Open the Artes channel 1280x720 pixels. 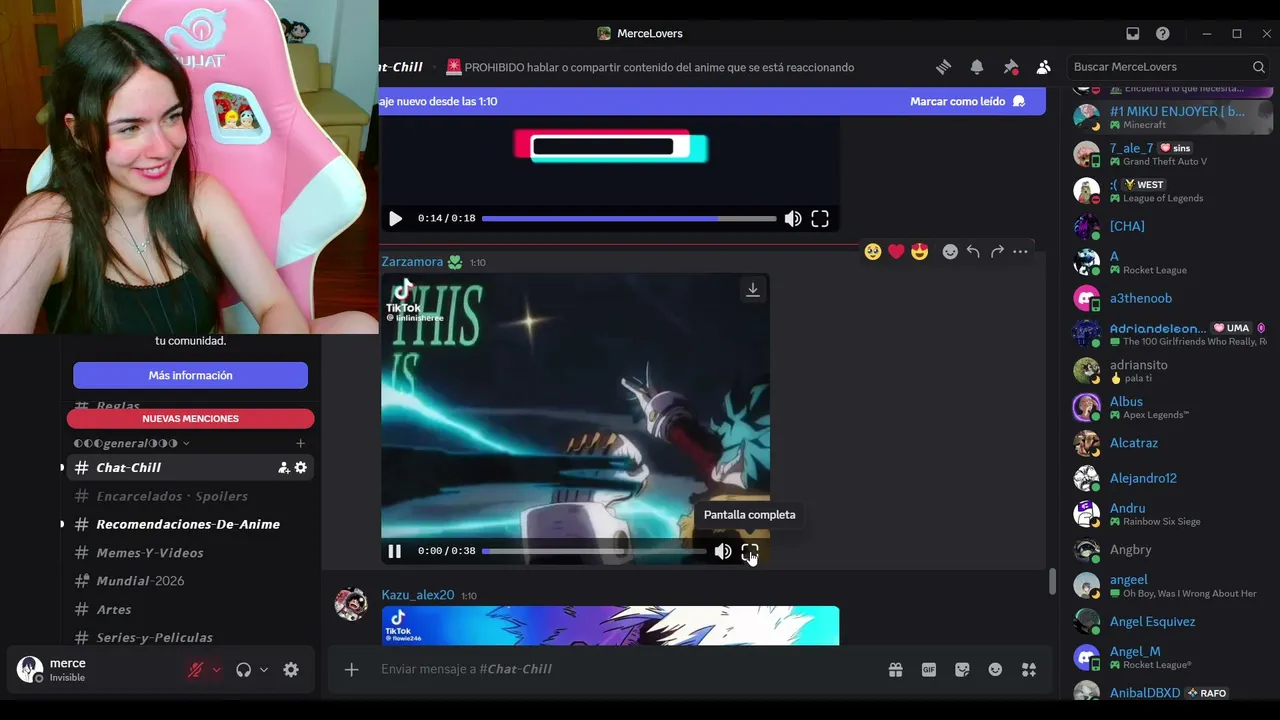point(190,609)
